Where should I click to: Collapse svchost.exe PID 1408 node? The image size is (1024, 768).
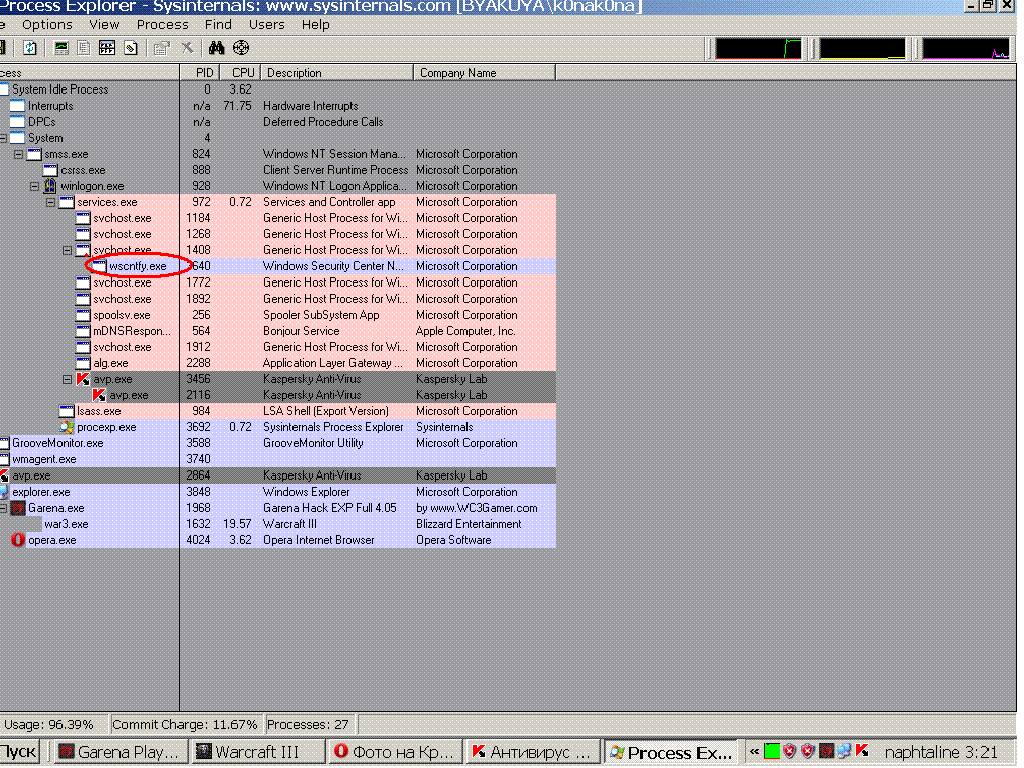(x=67, y=250)
